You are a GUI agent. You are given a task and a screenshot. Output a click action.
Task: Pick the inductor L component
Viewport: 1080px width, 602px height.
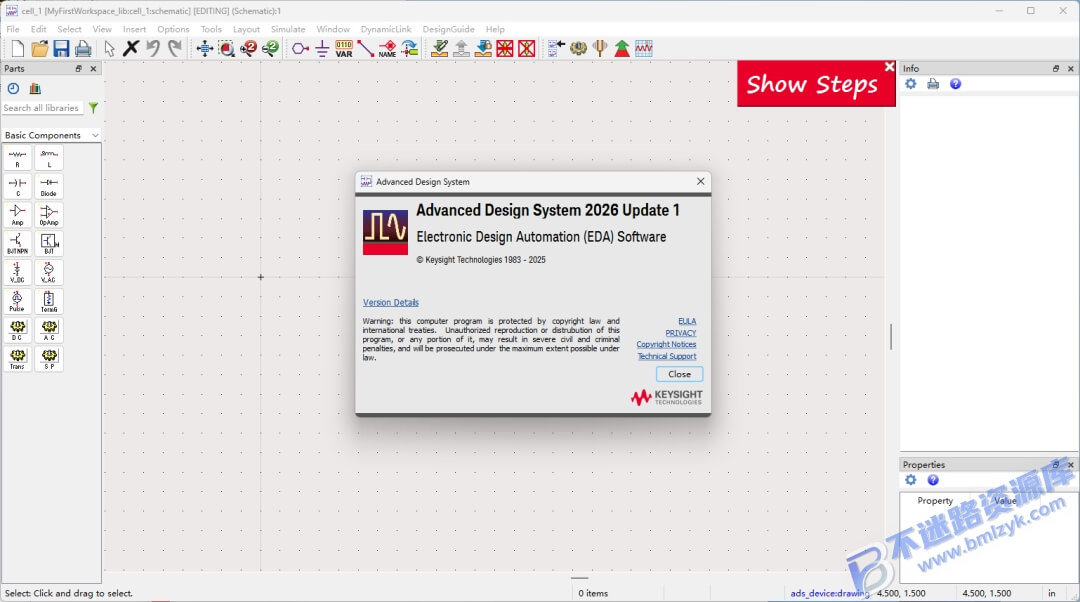click(49, 158)
